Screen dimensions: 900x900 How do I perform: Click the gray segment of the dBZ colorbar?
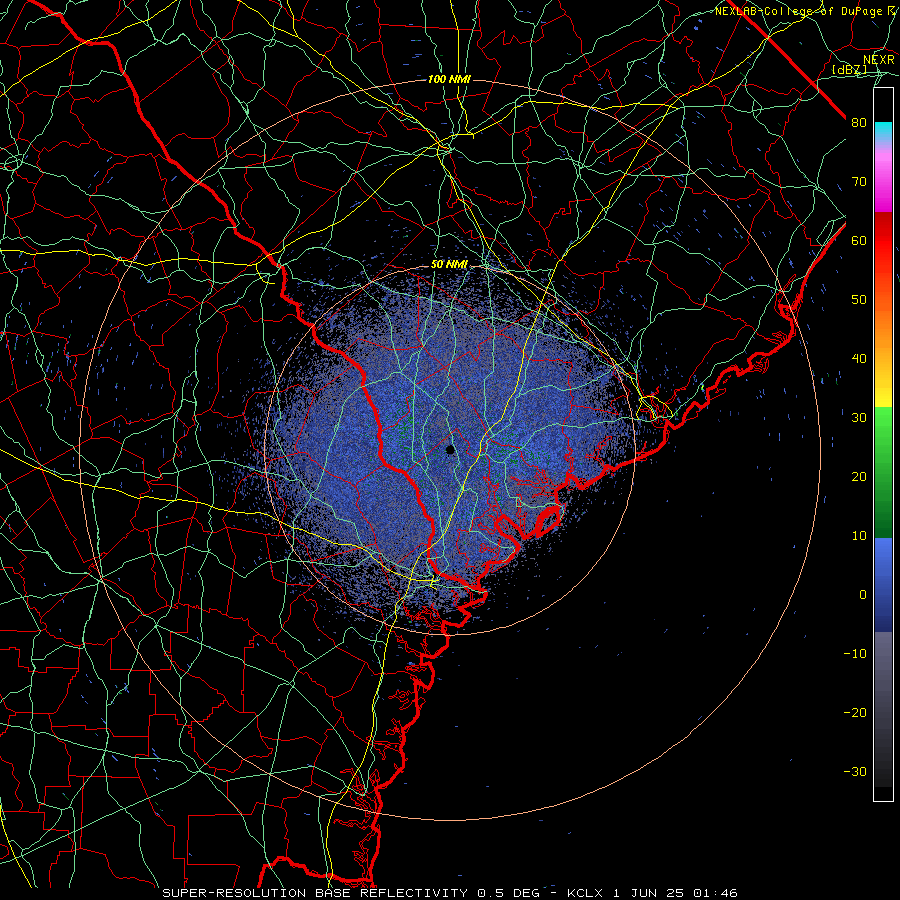[x=883, y=709]
